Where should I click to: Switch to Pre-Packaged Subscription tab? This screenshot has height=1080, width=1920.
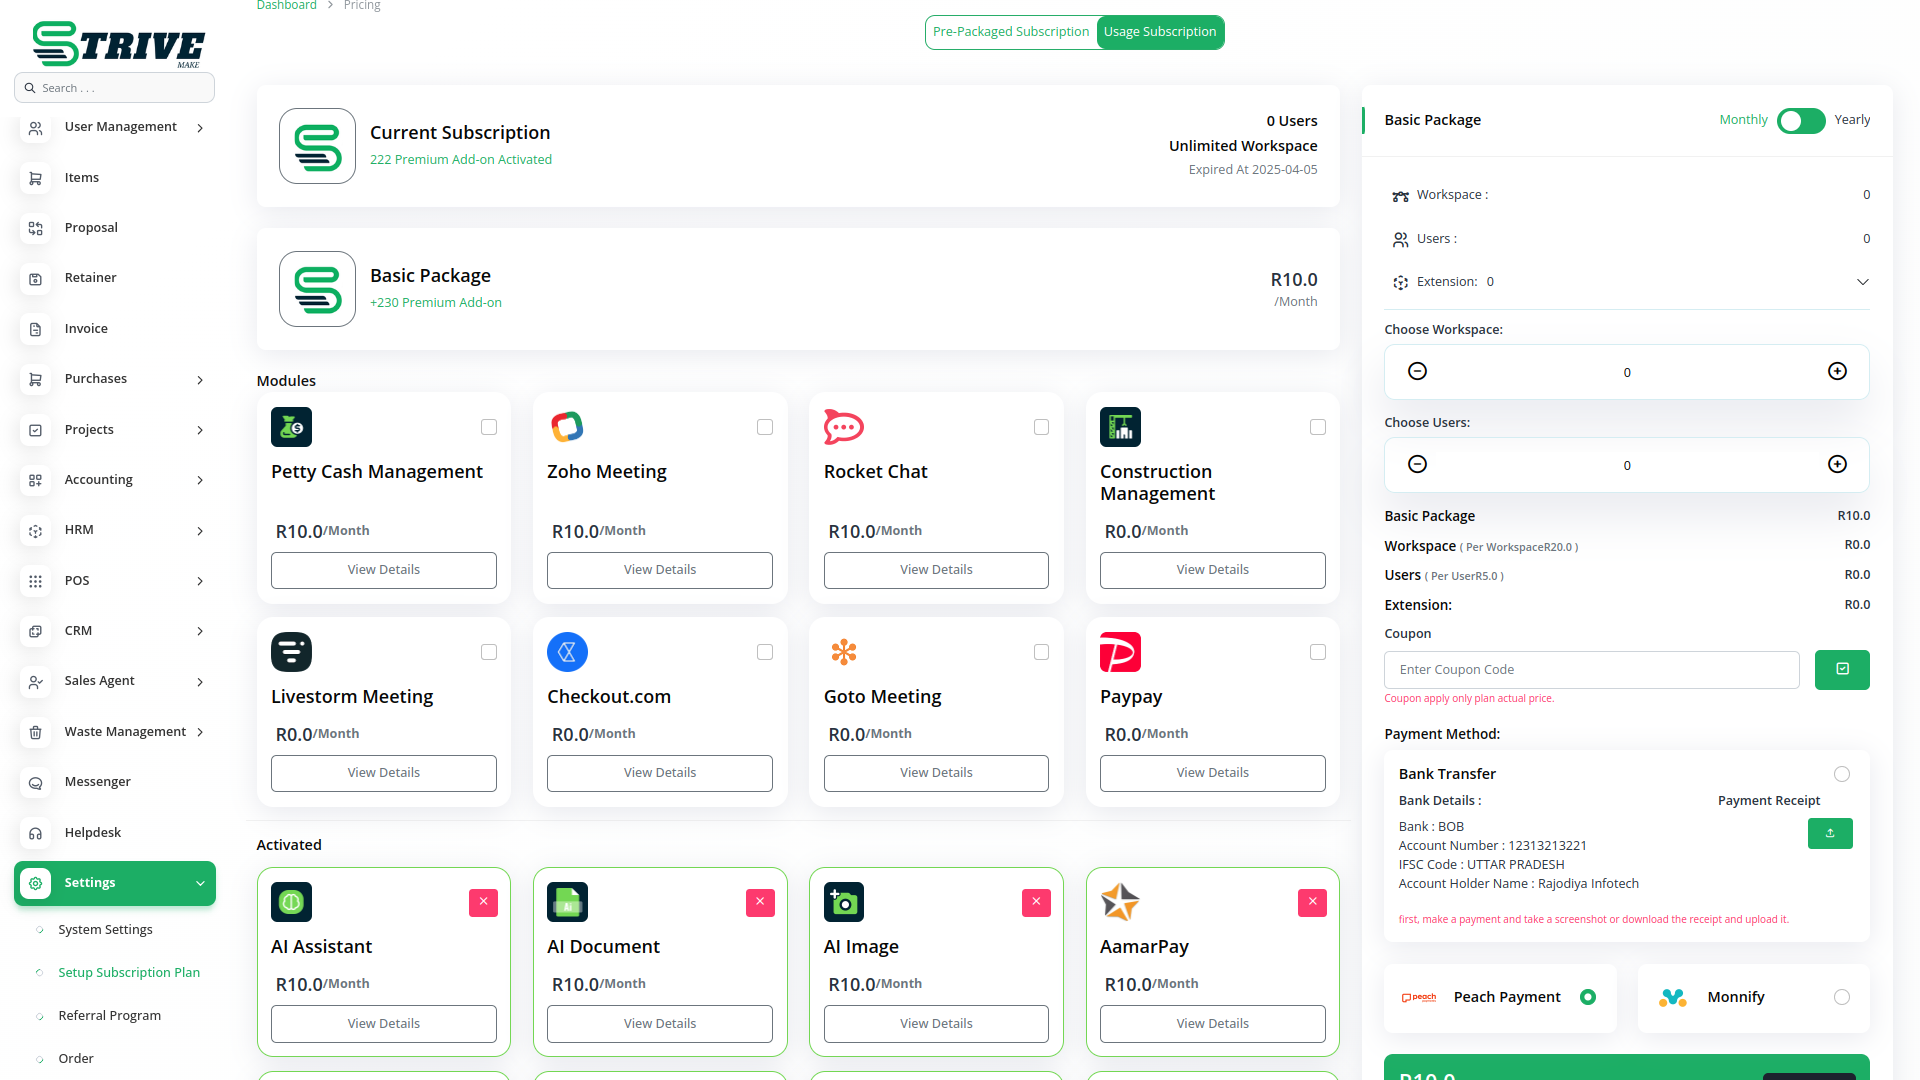click(x=1010, y=32)
